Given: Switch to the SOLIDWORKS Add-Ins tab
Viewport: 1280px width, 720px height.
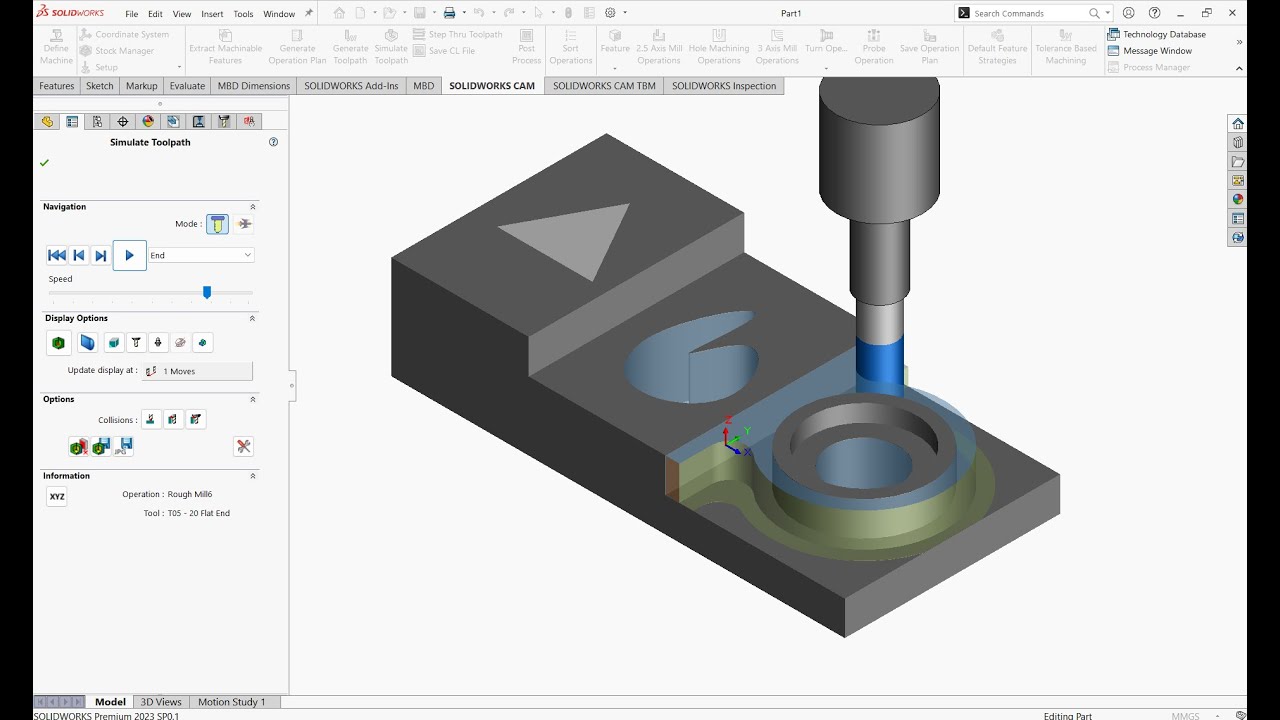Looking at the screenshot, I should pyautogui.click(x=351, y=86).
